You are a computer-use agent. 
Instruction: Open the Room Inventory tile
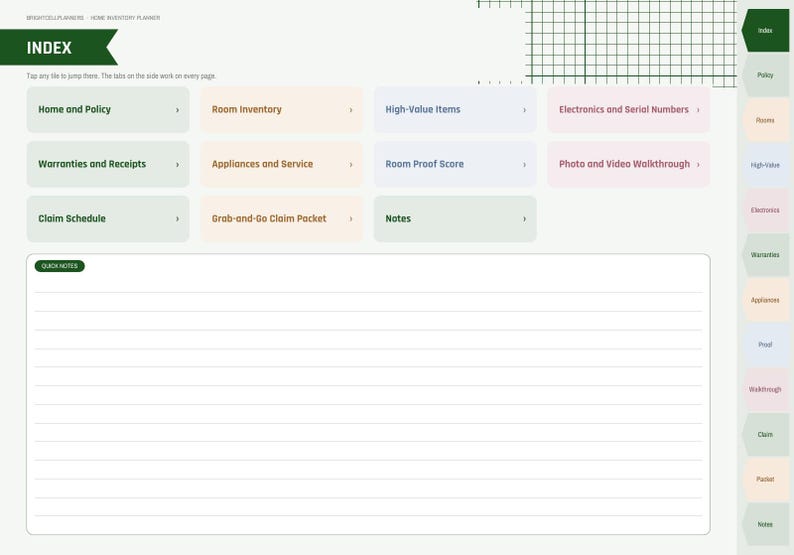(282, 109)
